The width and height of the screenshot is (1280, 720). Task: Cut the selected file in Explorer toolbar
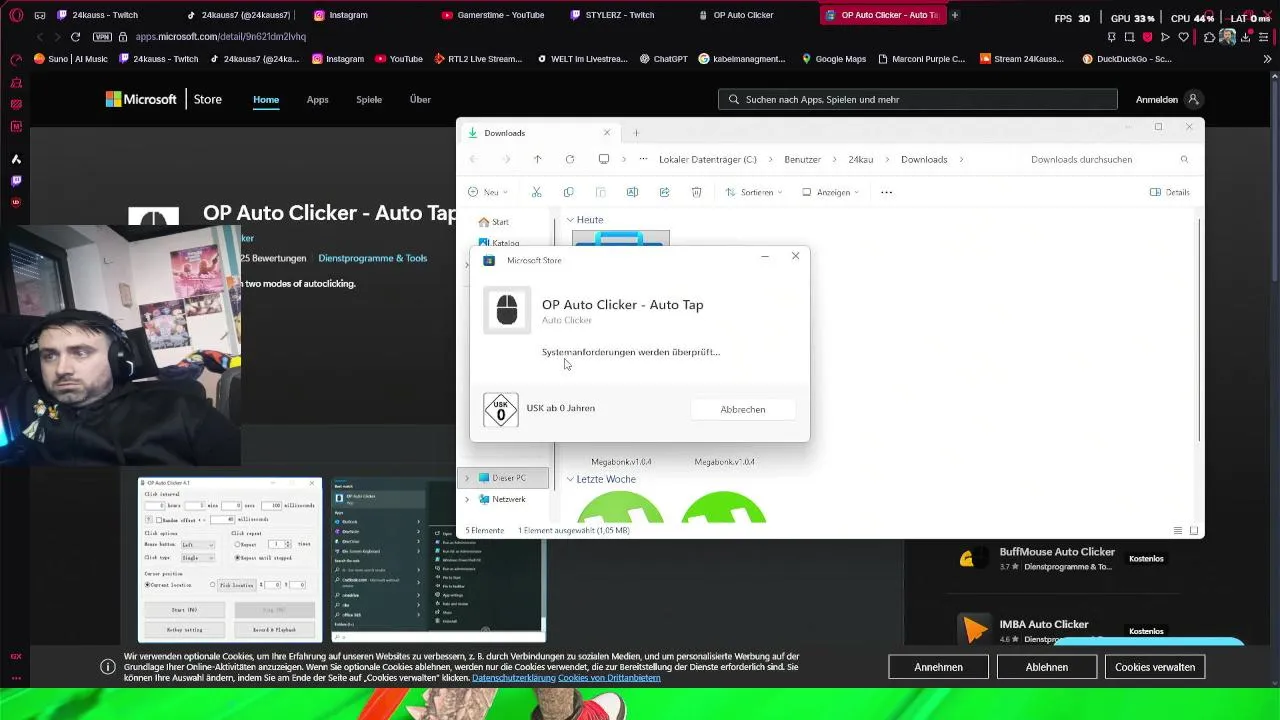point(537,192)
